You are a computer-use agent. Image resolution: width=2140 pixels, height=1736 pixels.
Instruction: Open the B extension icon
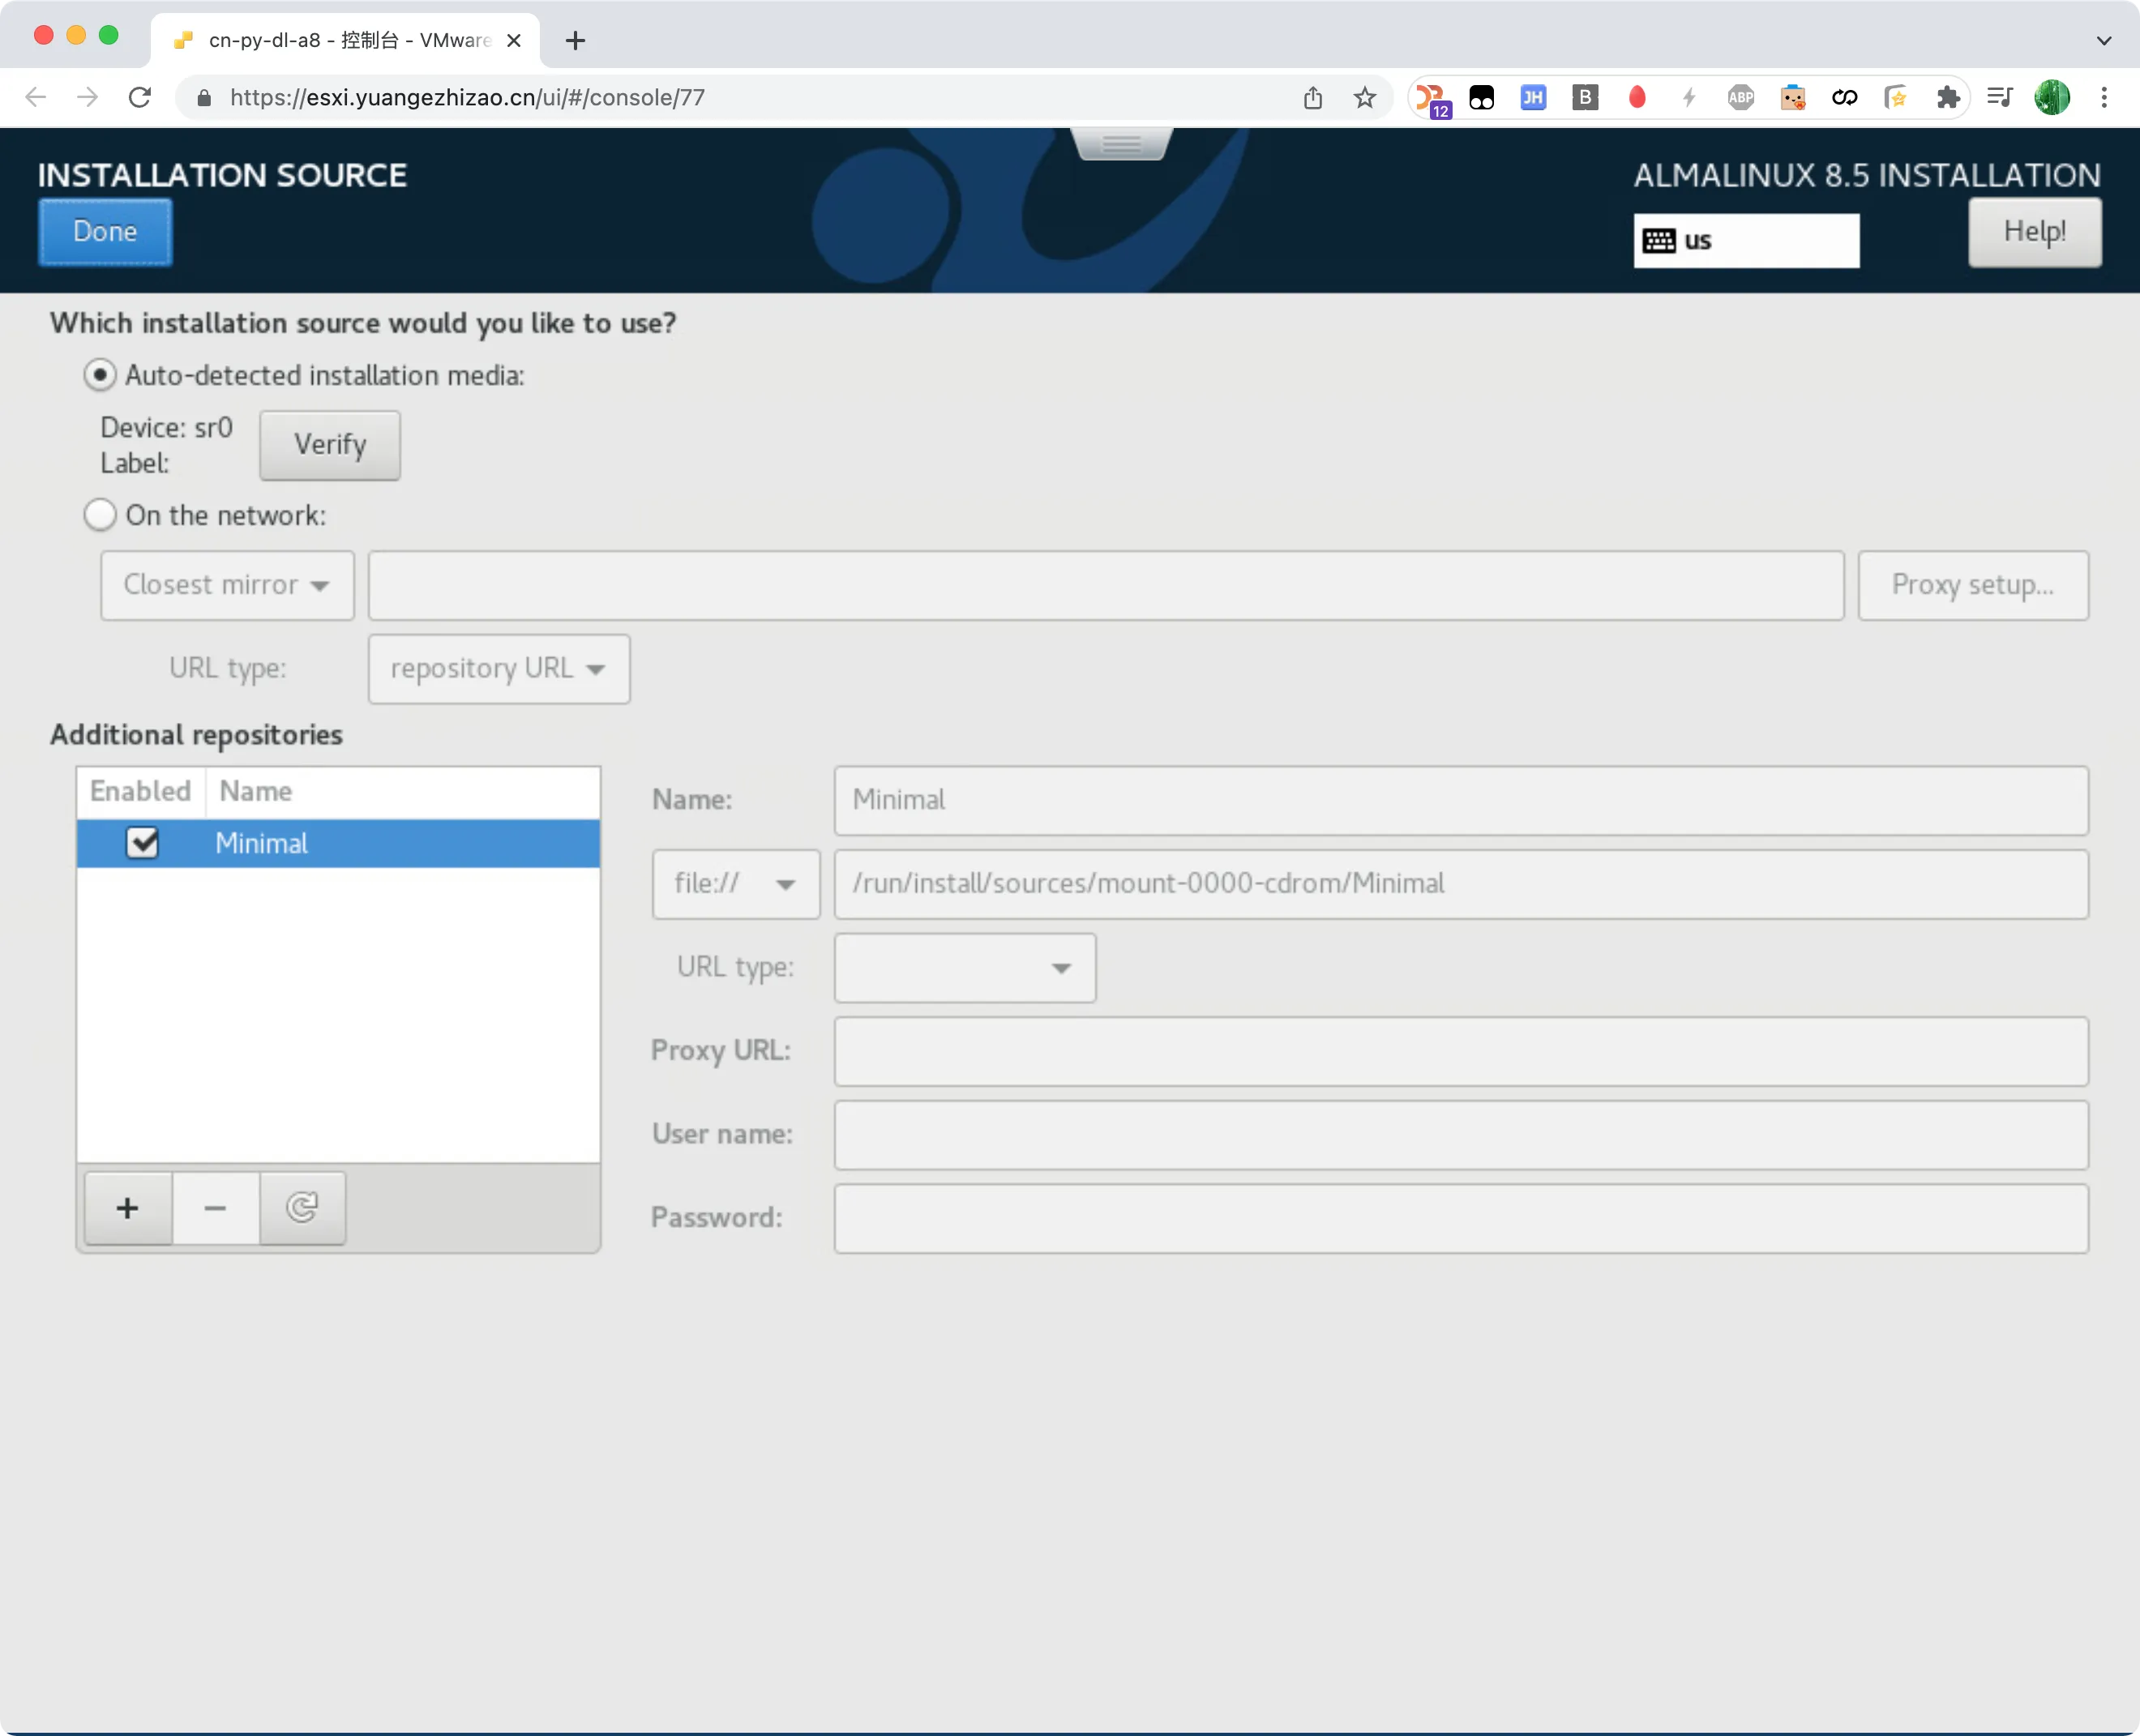coord(1585,97)
